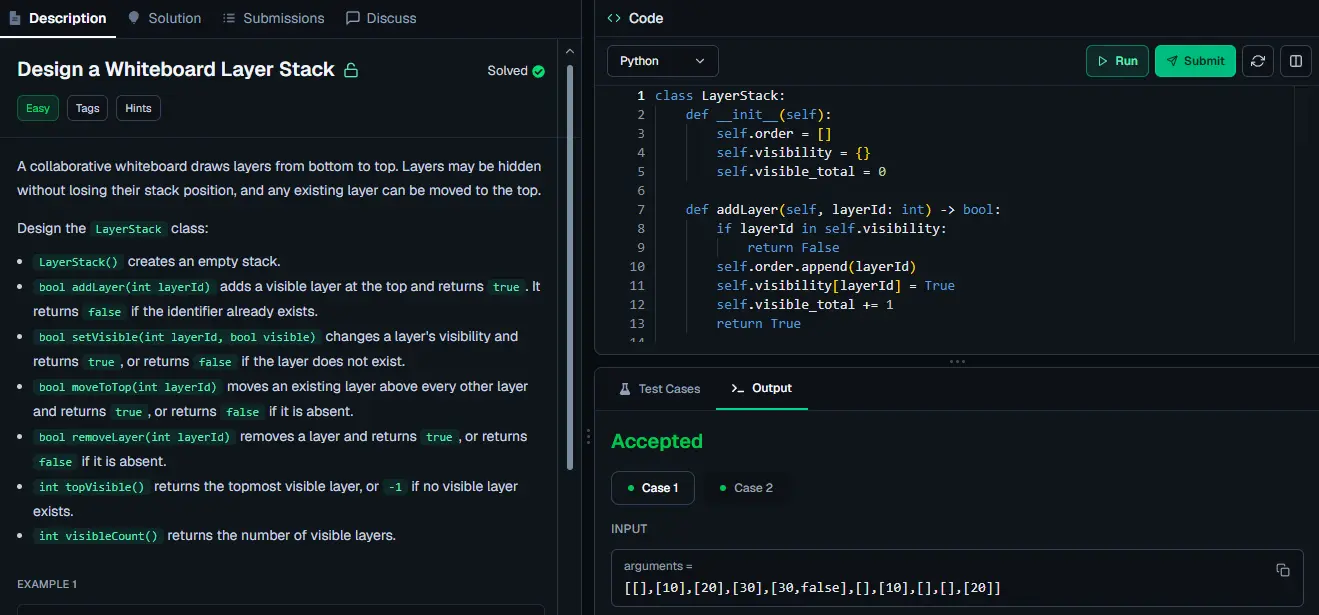This screenshot has width=1319, height=615.
Task: Click the Discuss tab chat icon
Action: pos(352,18)
